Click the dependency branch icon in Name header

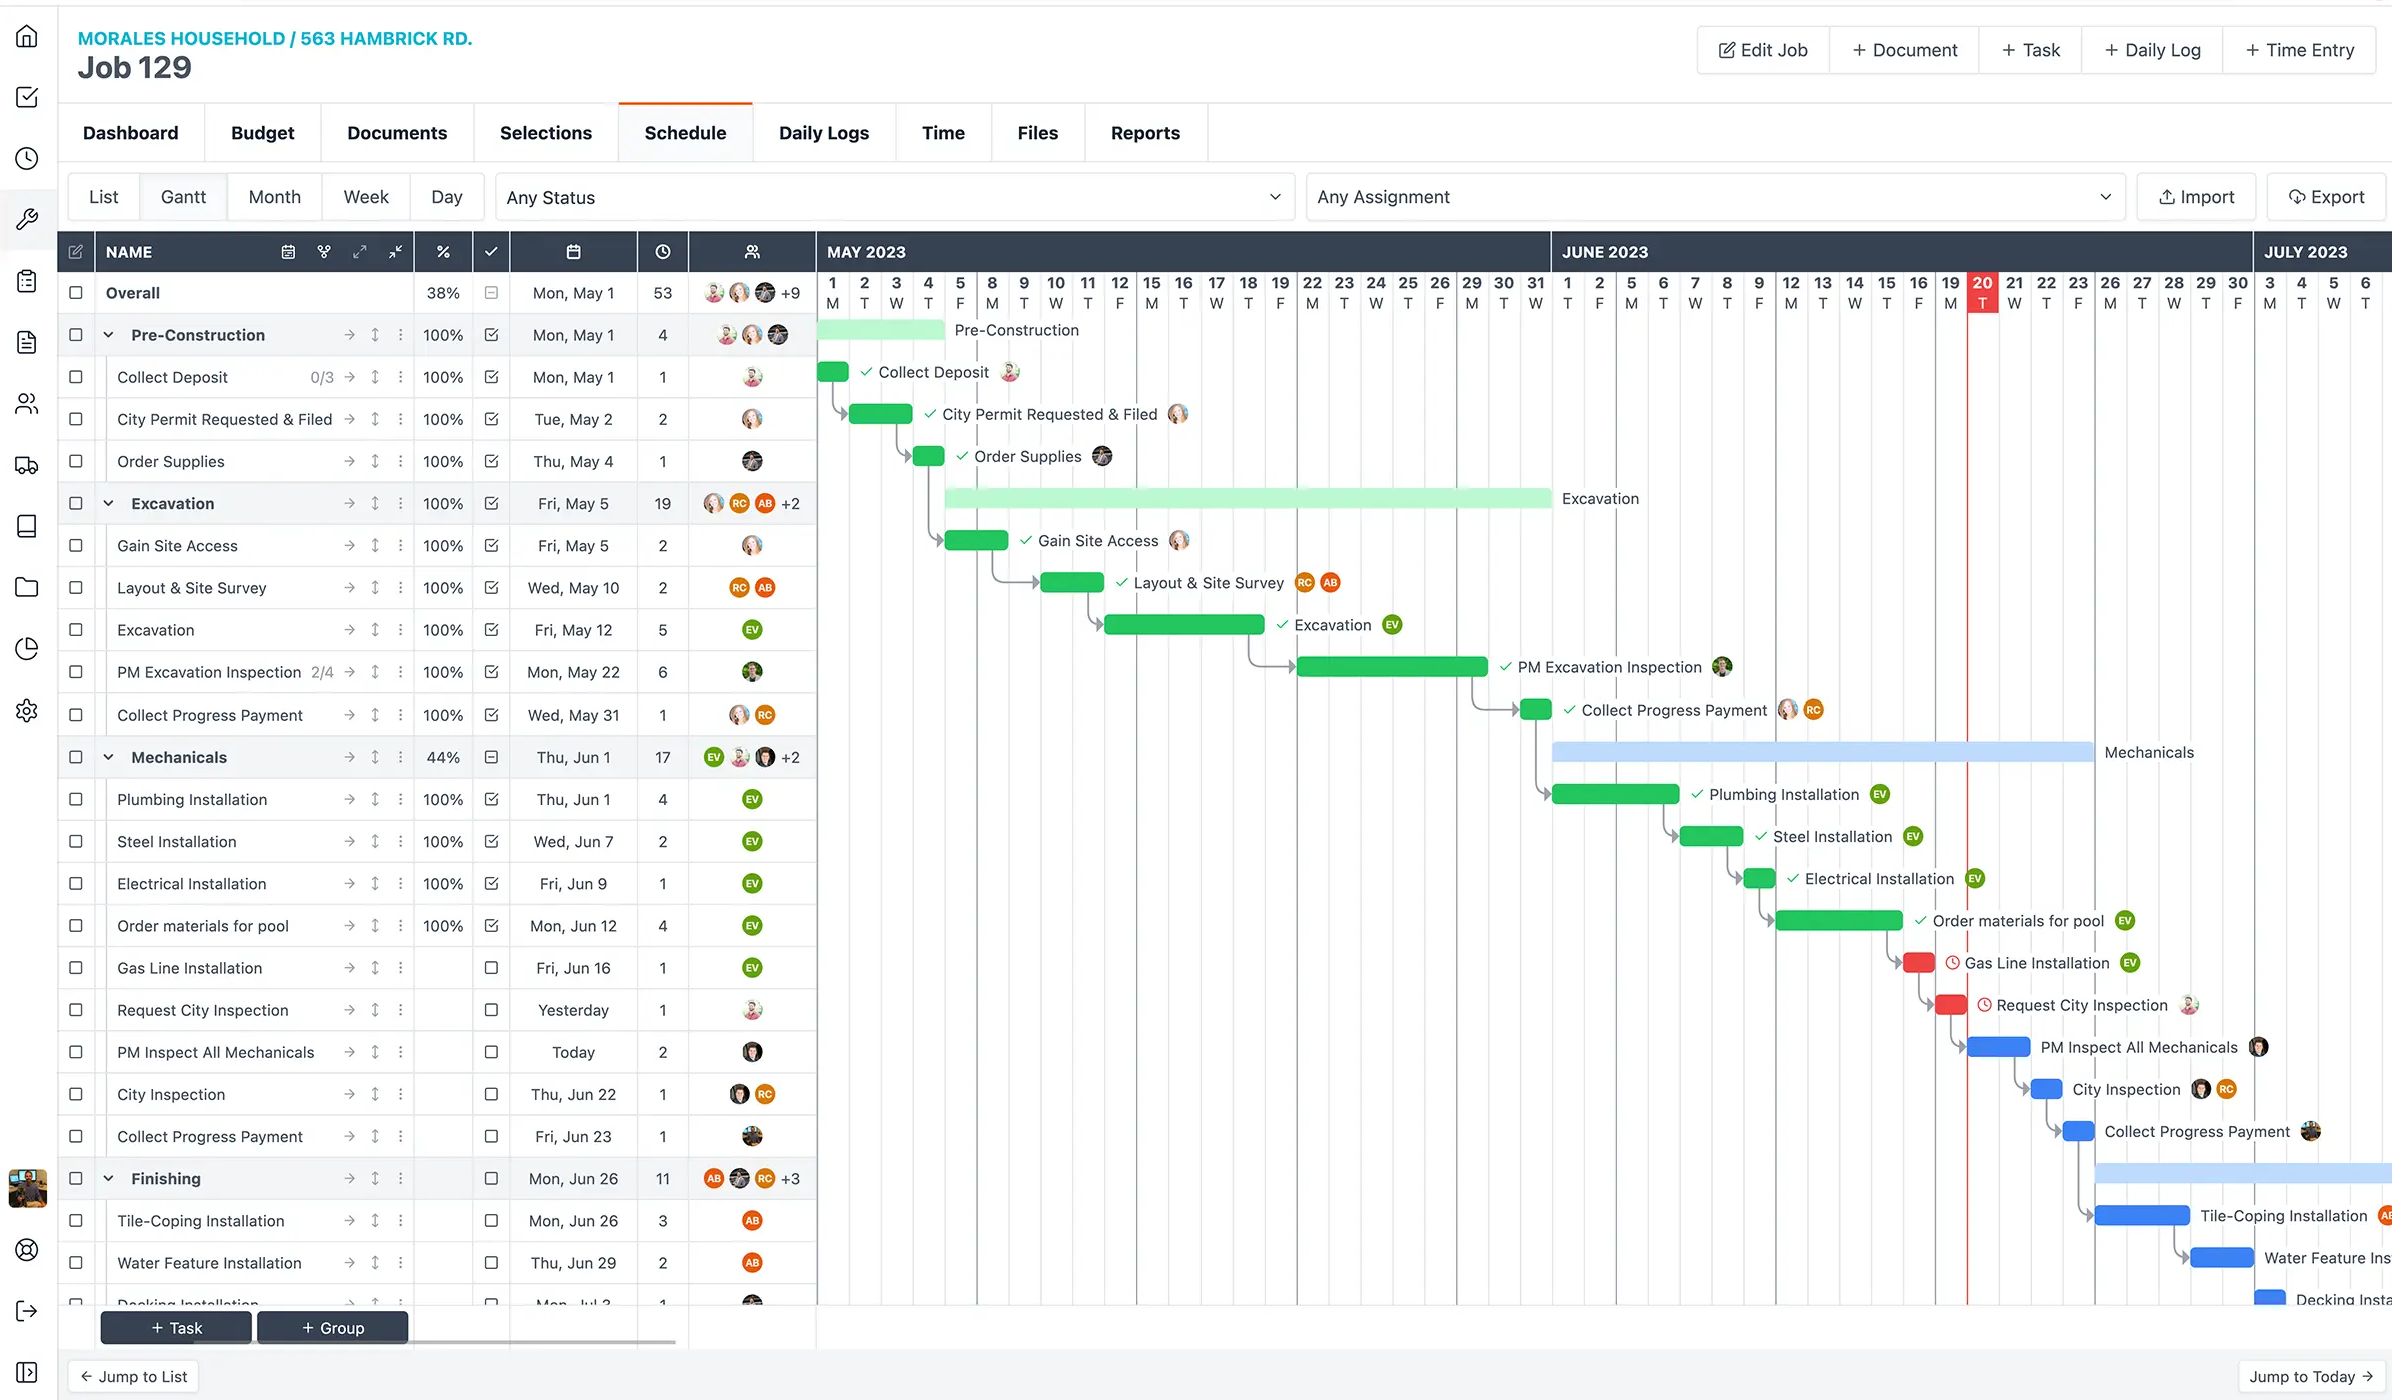pos(324,252)
